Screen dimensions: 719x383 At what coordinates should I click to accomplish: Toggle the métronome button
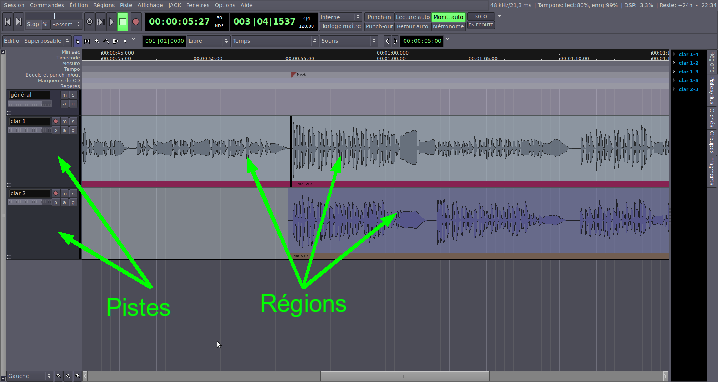(x=448, y=27)
